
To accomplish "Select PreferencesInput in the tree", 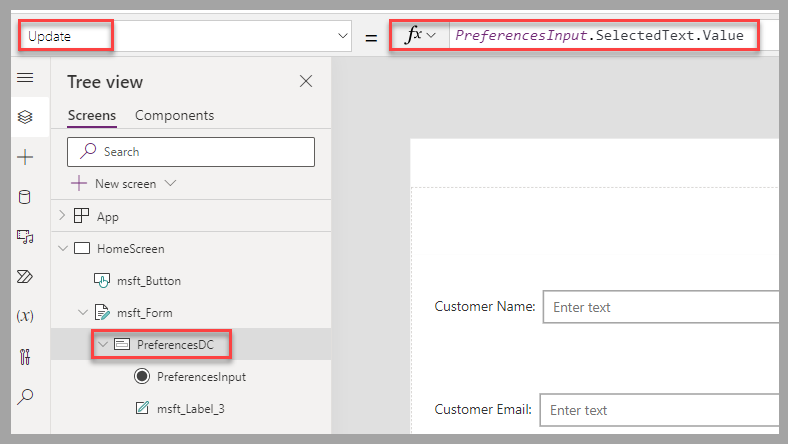I will (202, 377).
